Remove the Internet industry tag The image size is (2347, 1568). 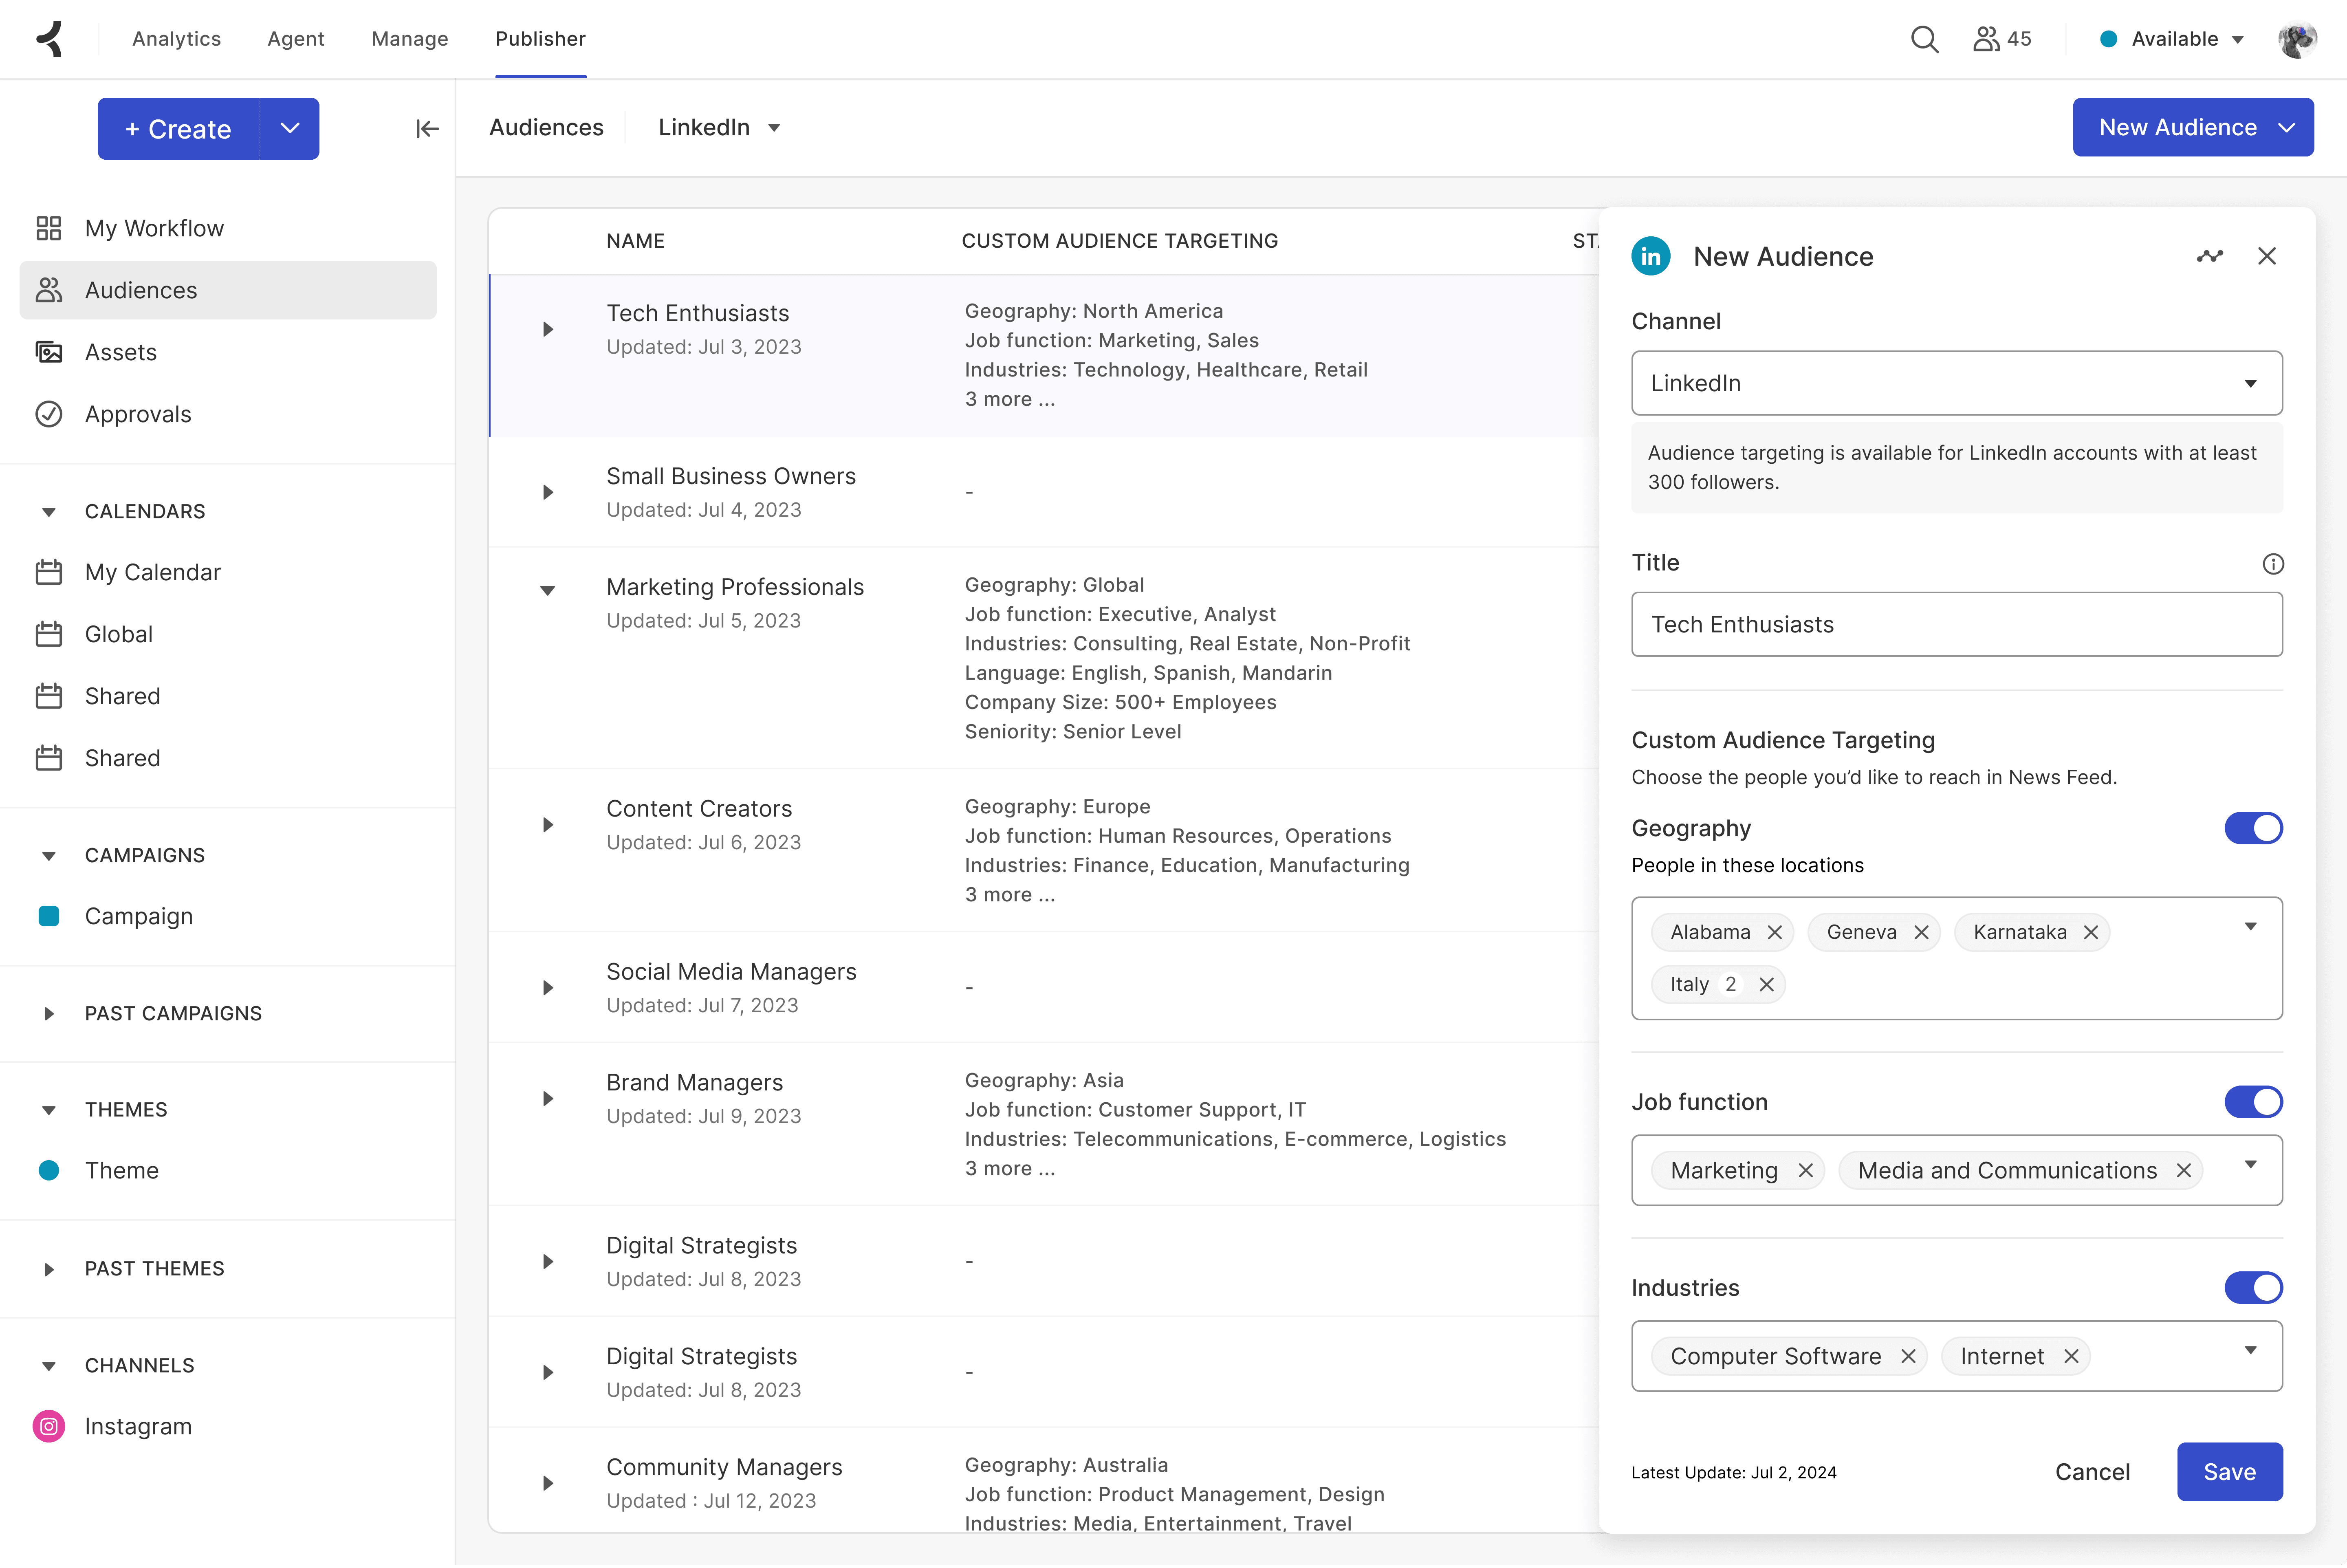2071,1356
